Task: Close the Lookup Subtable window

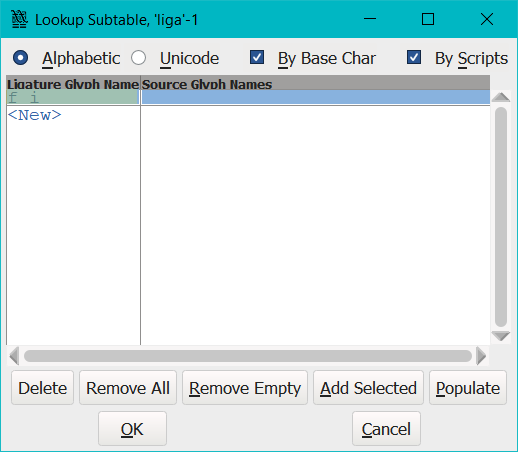Action: point(487,19)
